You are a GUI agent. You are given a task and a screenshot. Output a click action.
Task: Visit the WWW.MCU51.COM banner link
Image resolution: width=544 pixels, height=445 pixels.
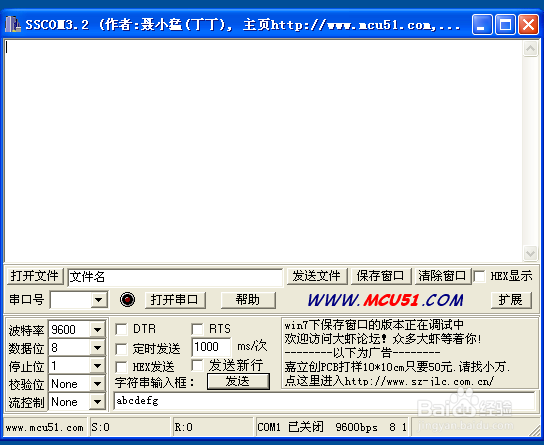click(385, 300)
